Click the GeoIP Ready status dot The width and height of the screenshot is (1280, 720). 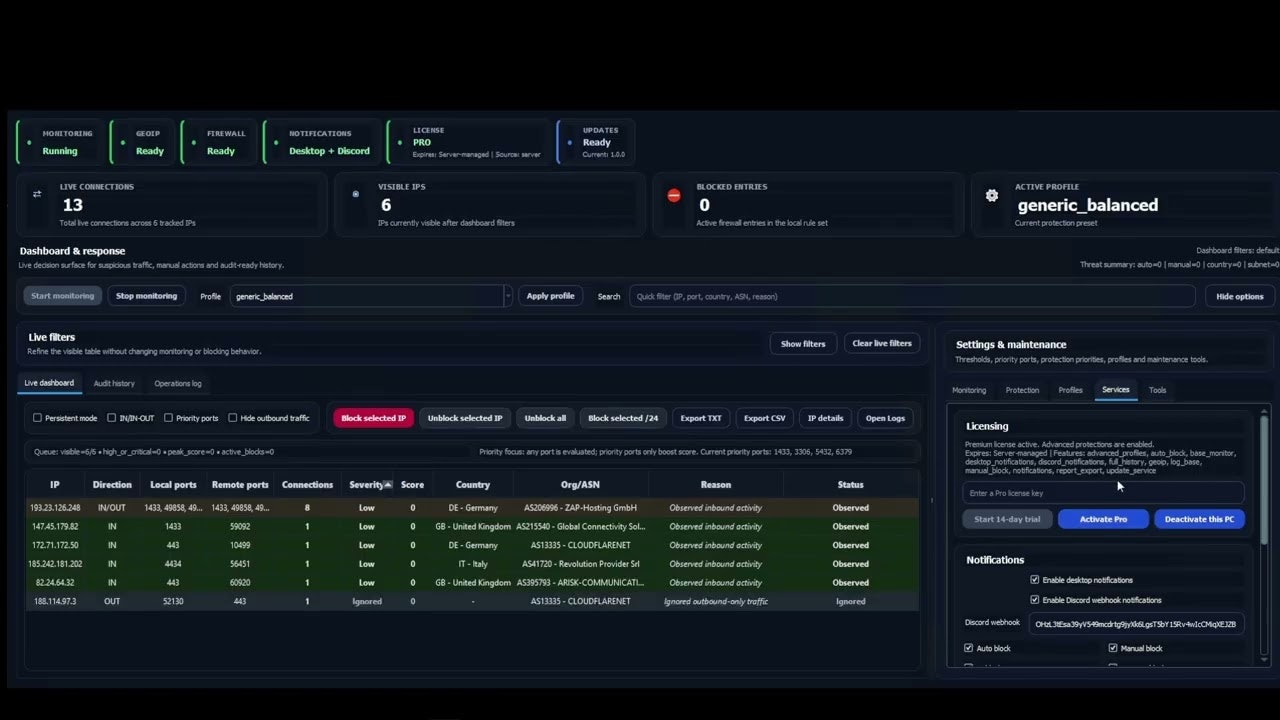tap(122, 143)
